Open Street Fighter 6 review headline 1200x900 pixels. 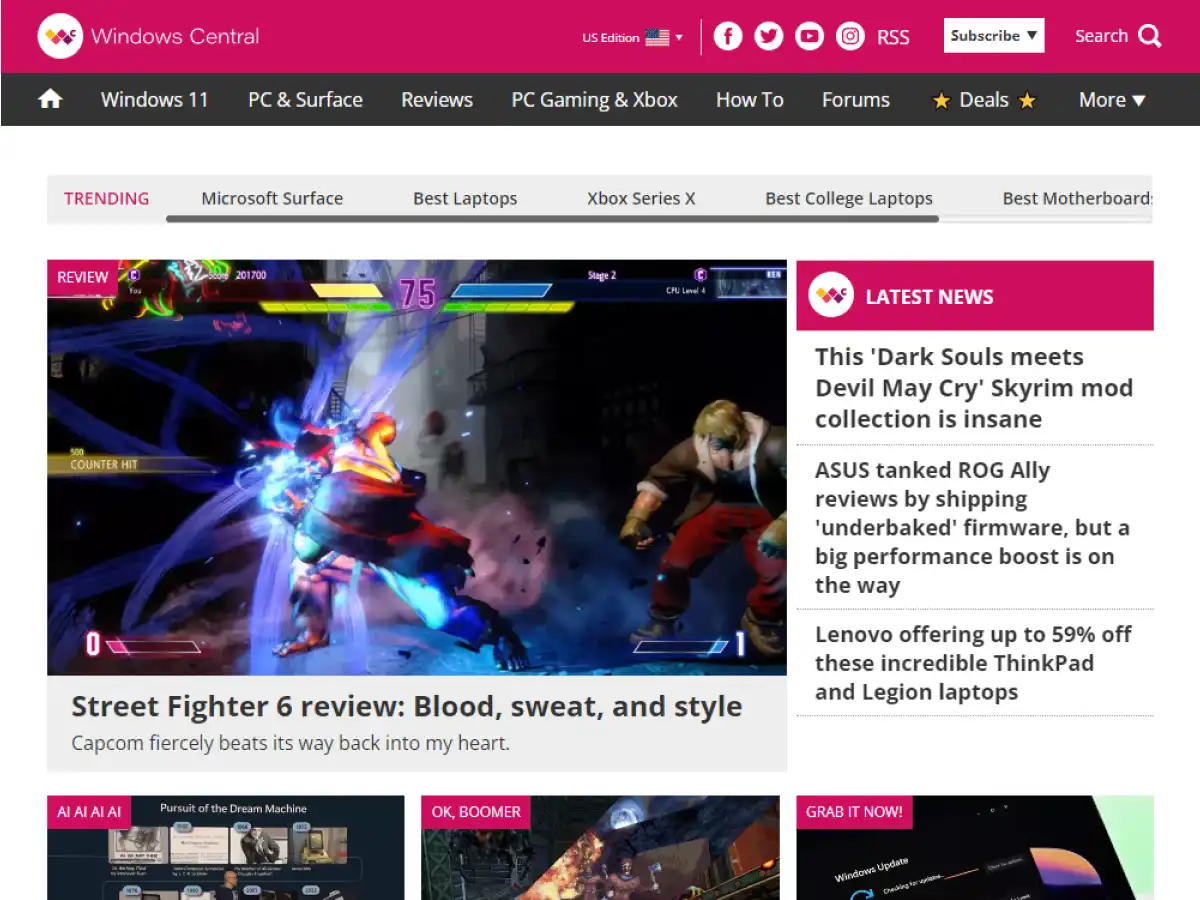coord(407,706)
